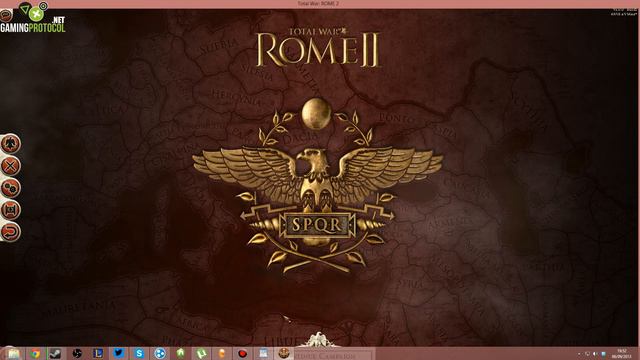
Task: Open network status in system tray
Action: tap(588, 354)
